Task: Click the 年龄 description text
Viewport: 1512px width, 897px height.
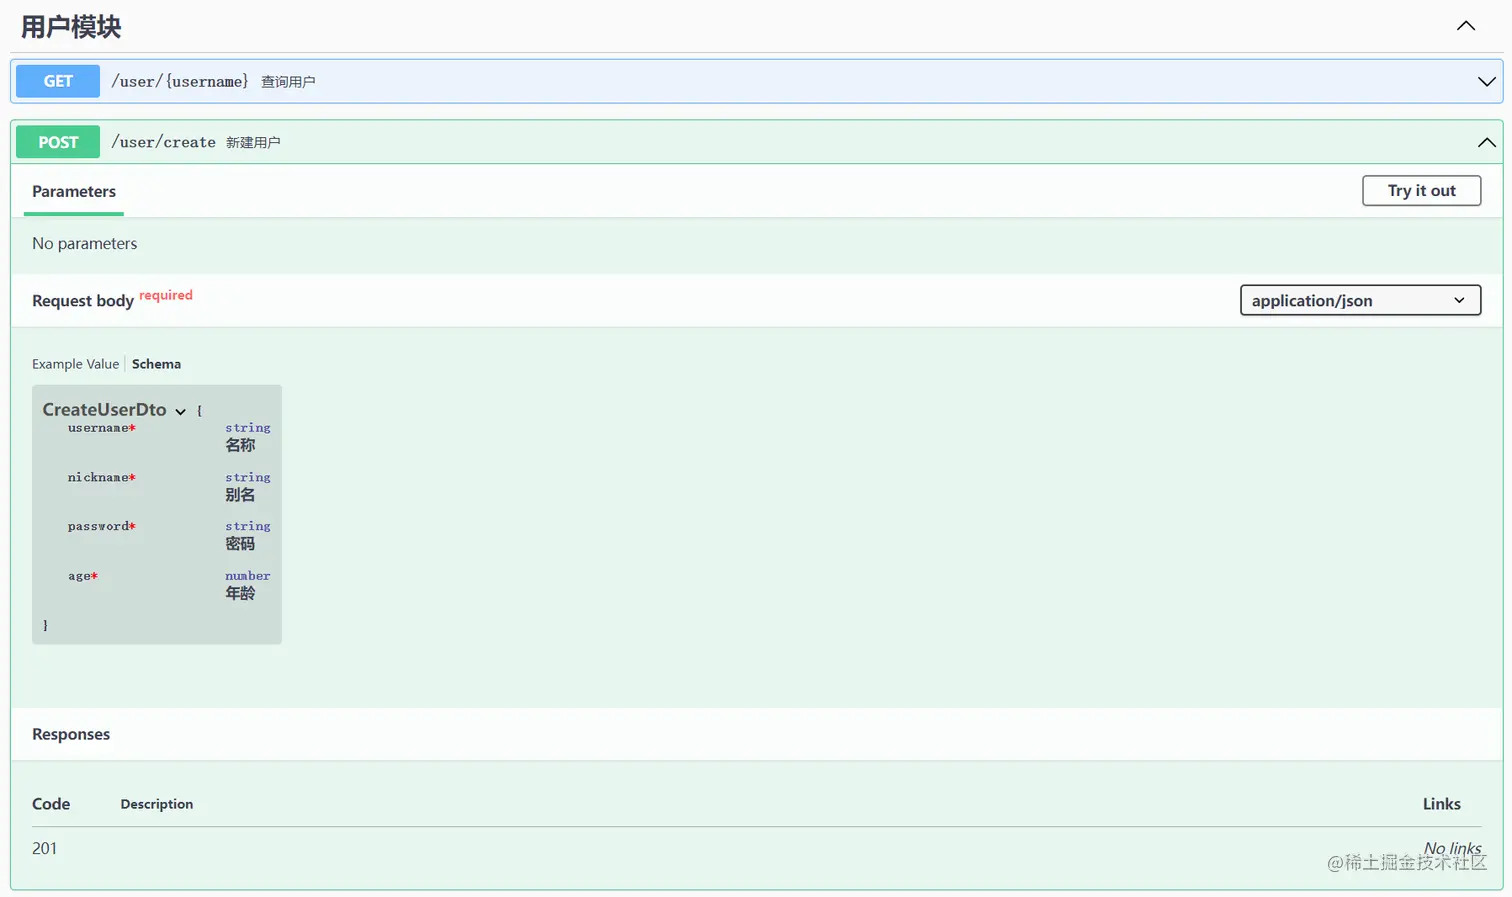Action: pos(240,593)
